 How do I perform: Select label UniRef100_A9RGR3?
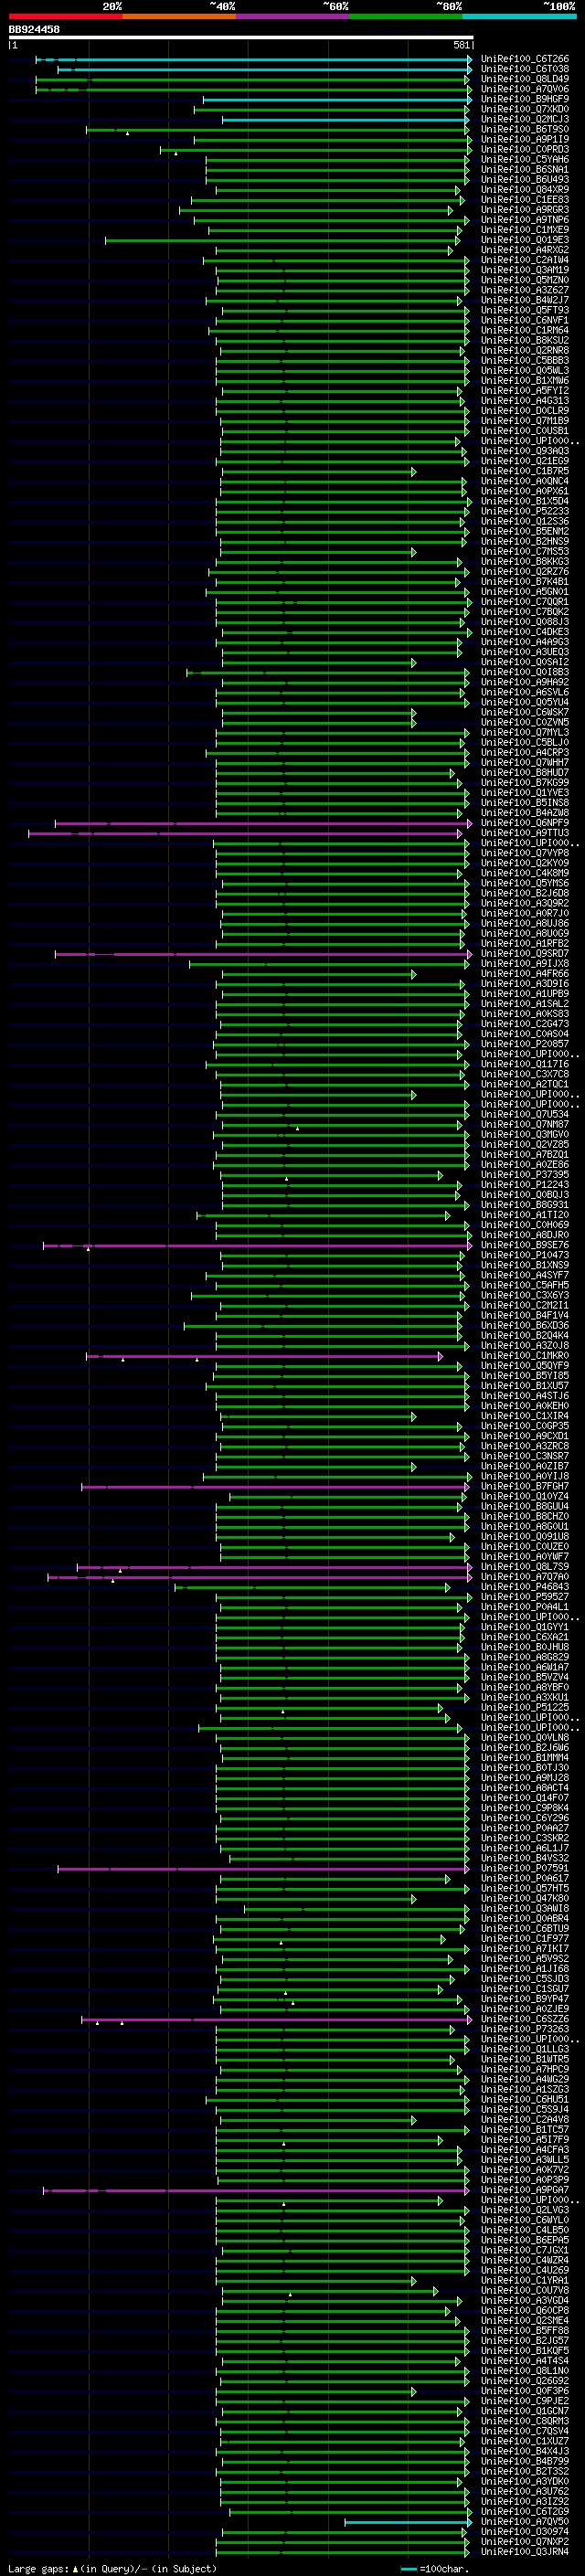(x=524, y=210)
